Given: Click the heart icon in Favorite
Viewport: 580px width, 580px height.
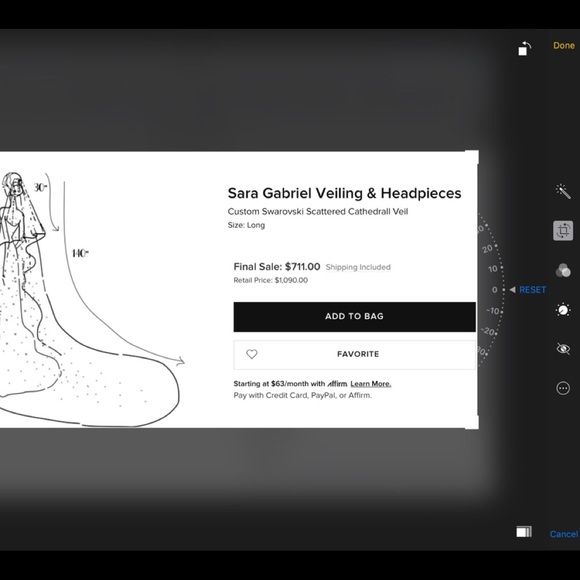Looking at the screenshot, I should (x=252, y=354).
